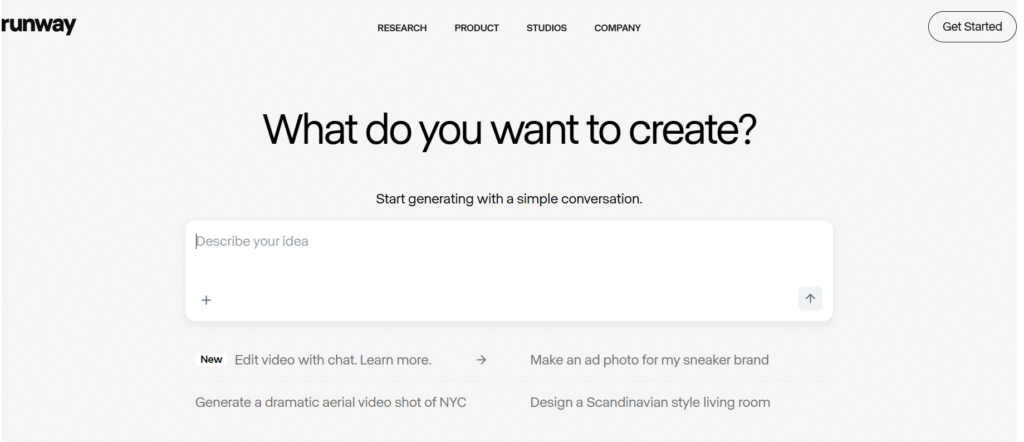The width and height of the screenshot is (1024, 442).
Task: Go to the STUDIOS nav item
Action: click(546, 28)
